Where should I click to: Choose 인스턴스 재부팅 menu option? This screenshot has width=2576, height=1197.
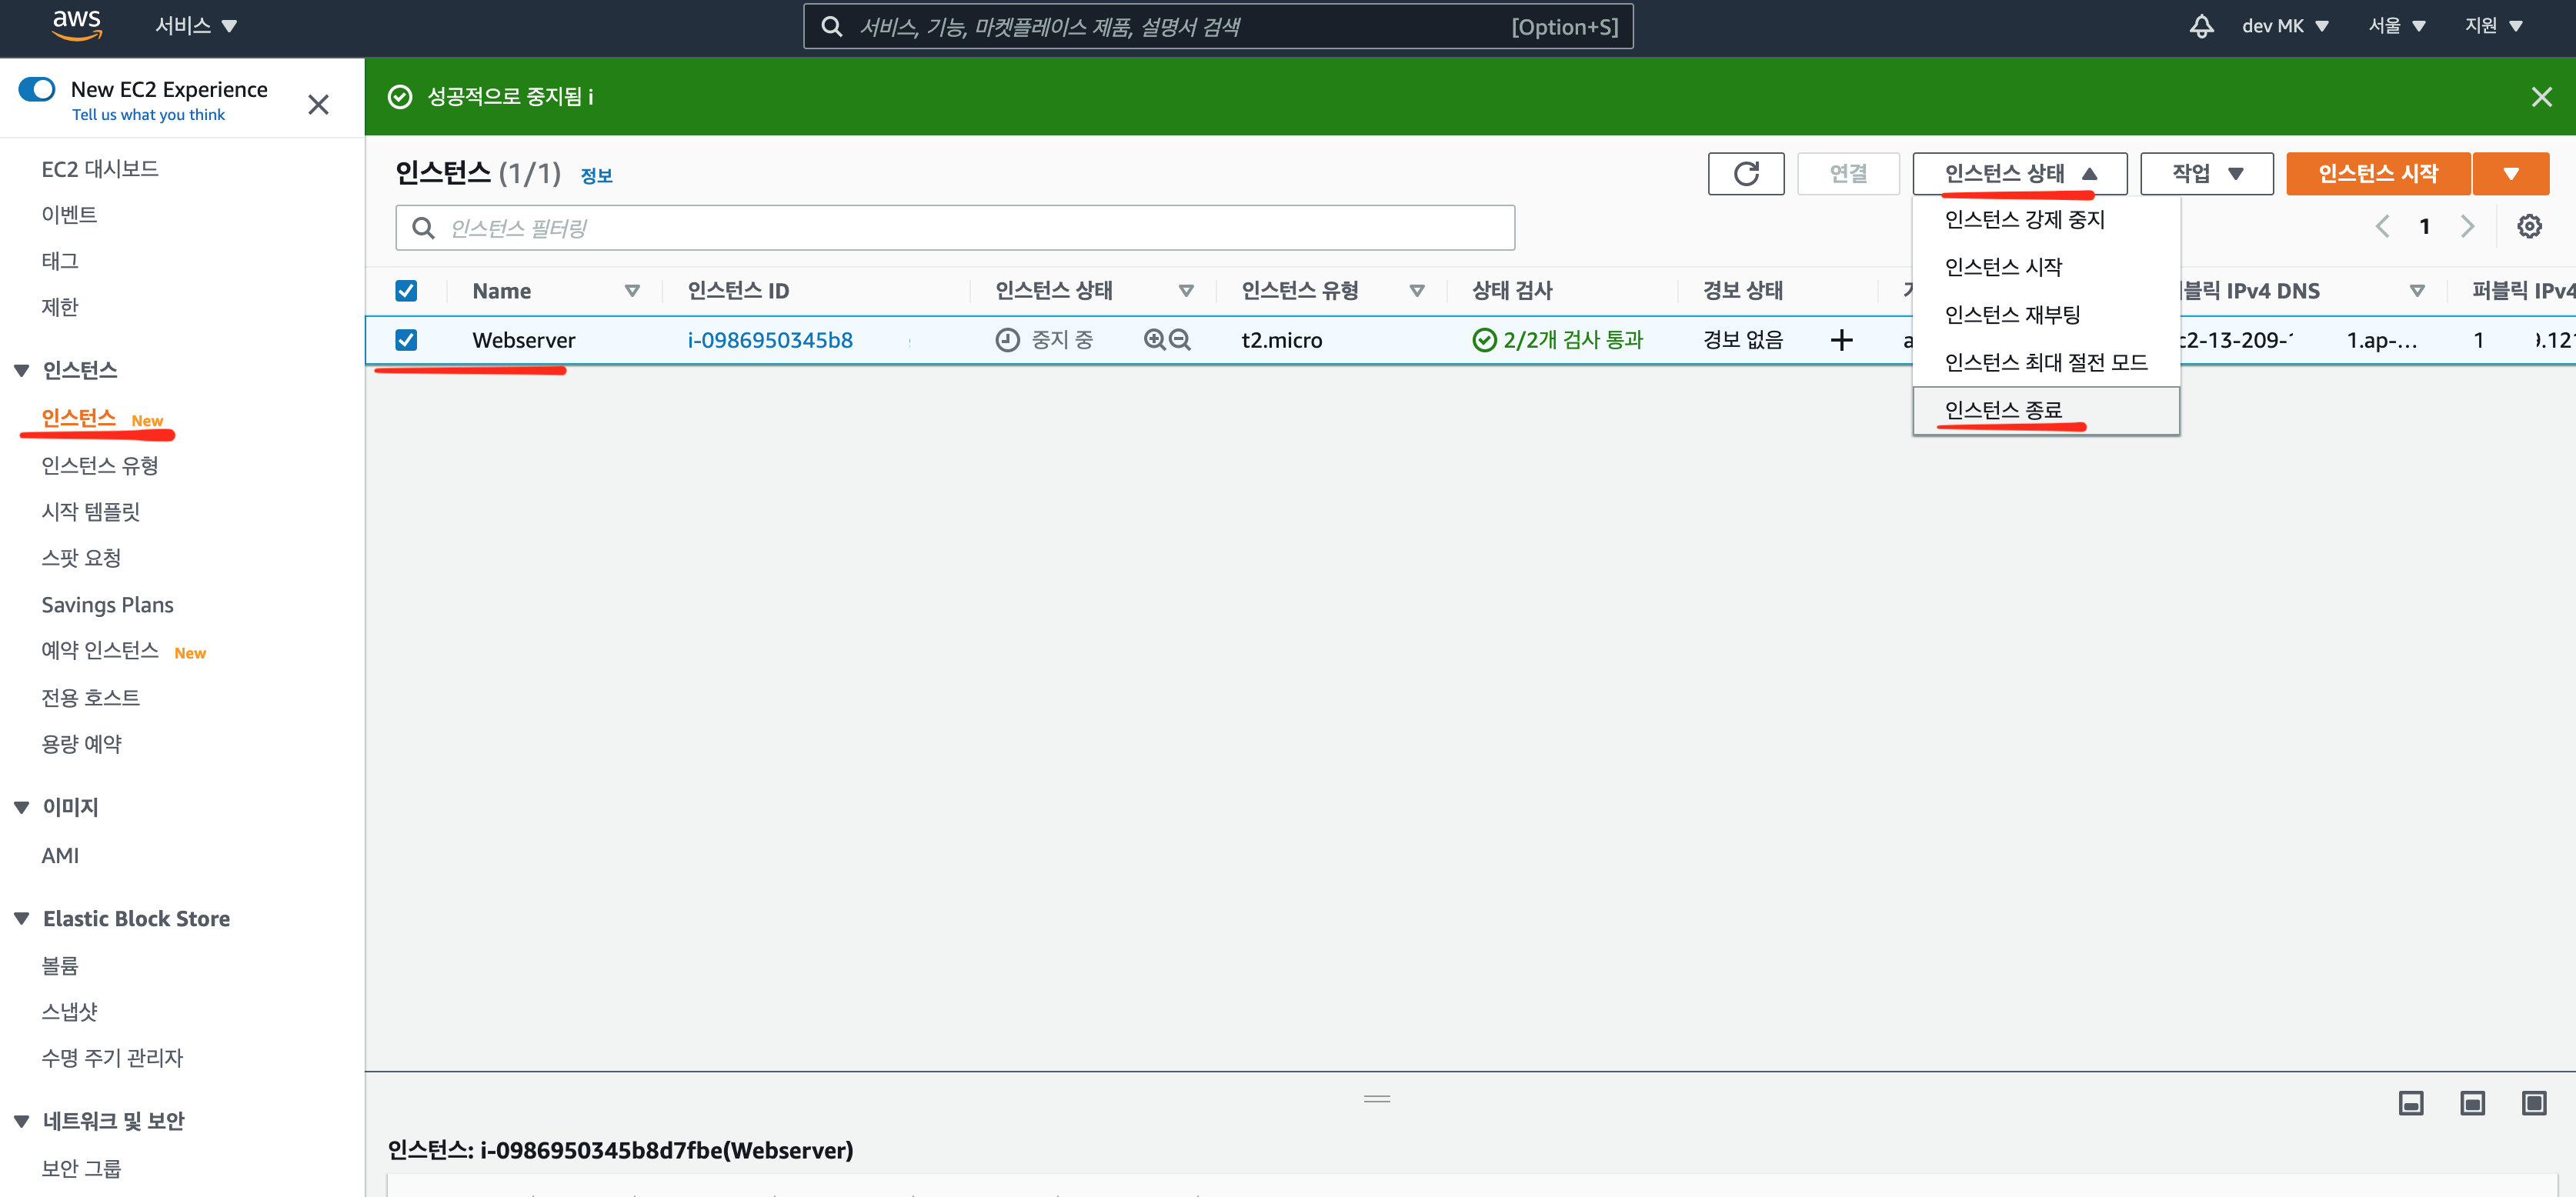(2012, 315)
